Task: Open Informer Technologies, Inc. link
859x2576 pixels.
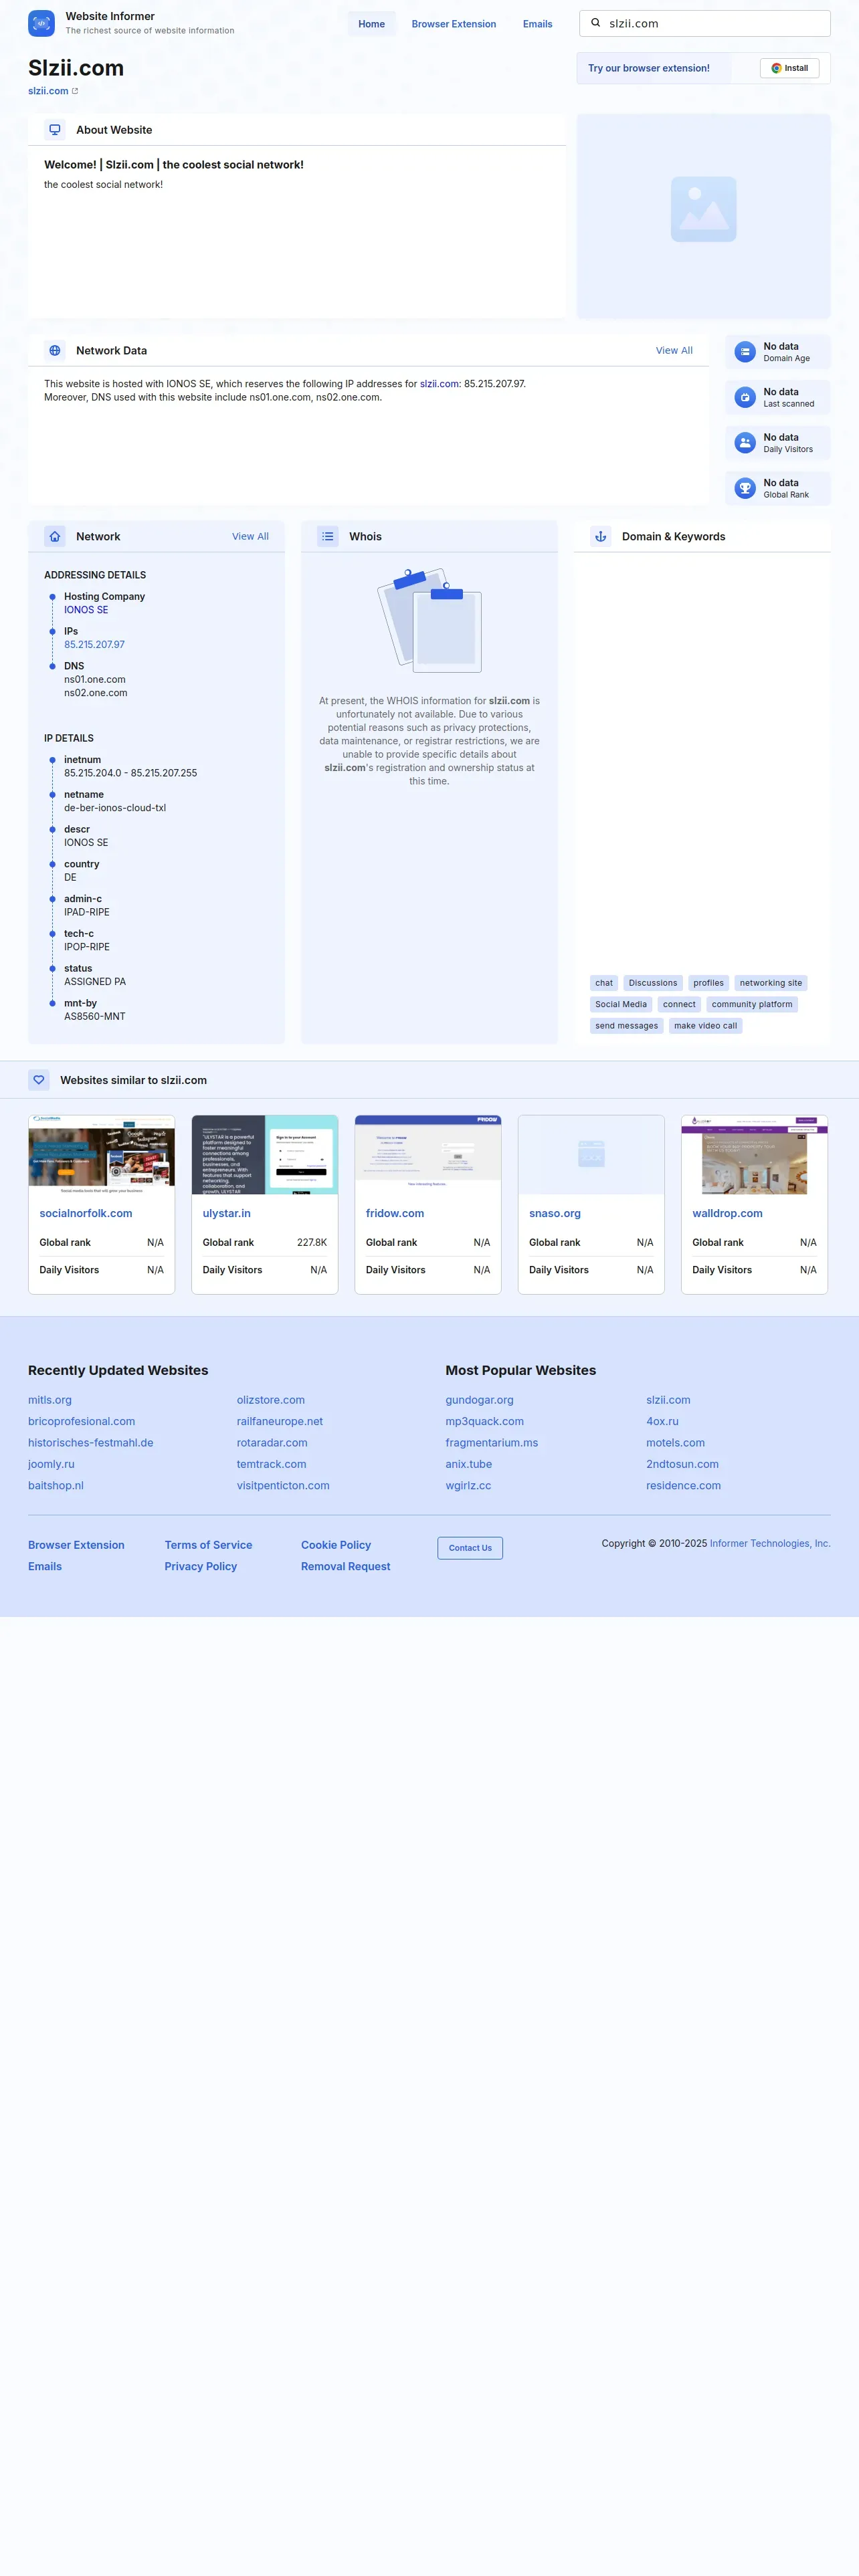Action: (x=770, y=1544)
